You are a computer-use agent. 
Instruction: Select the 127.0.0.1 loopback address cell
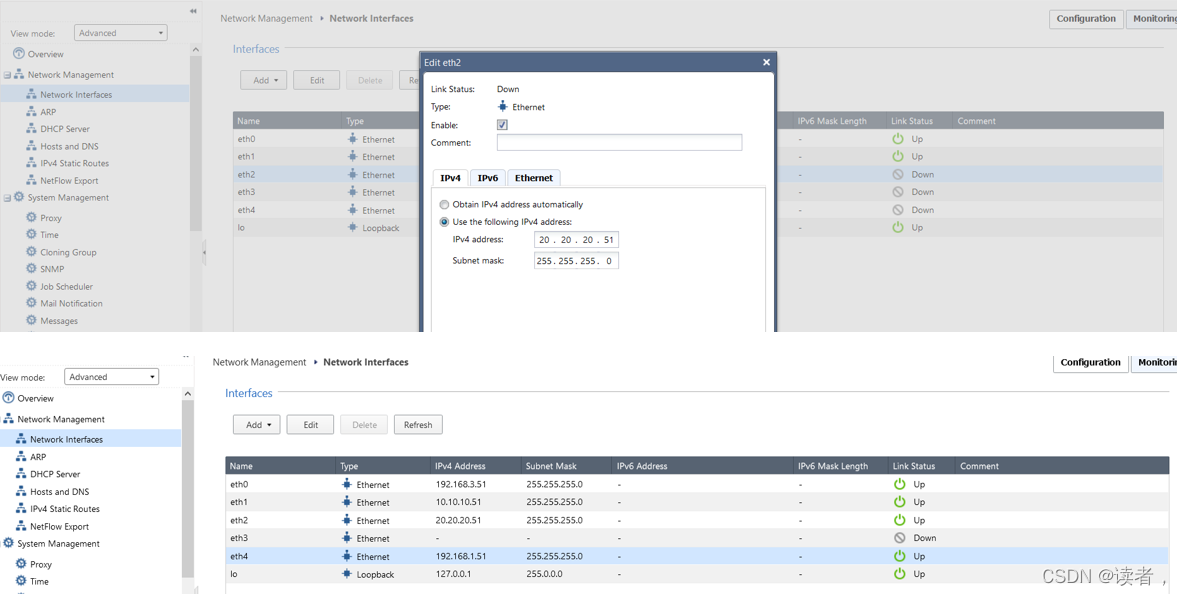pyautogui.click(x=453, y=574)
